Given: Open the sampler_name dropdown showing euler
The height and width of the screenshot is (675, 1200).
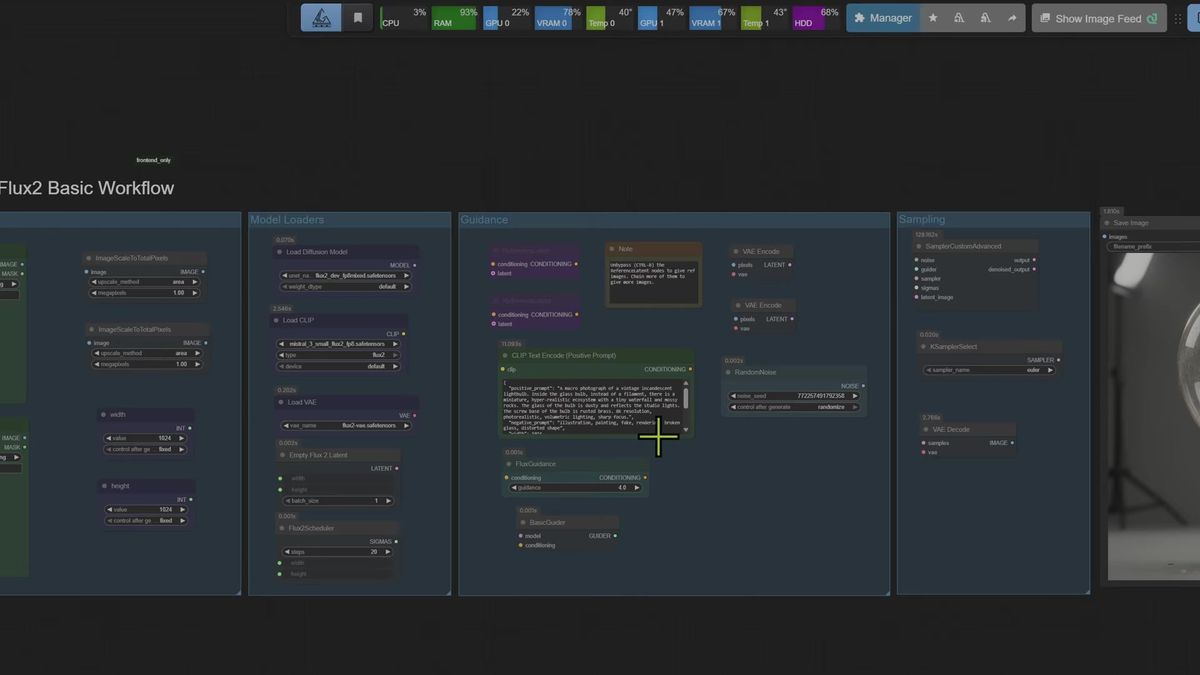Looking at the screenshot, I should click(988, 369).
